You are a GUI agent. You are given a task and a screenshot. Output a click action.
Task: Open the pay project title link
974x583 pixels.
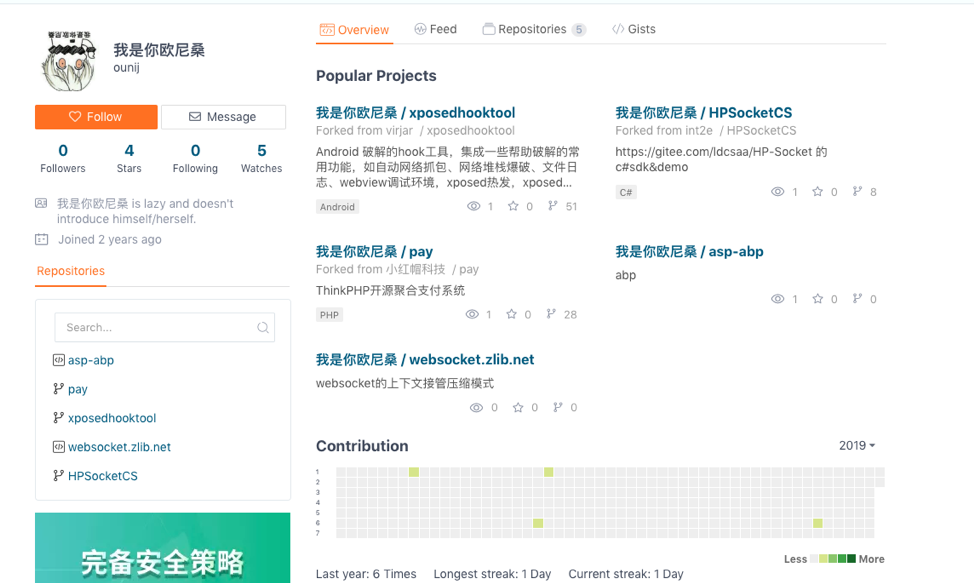375,251
